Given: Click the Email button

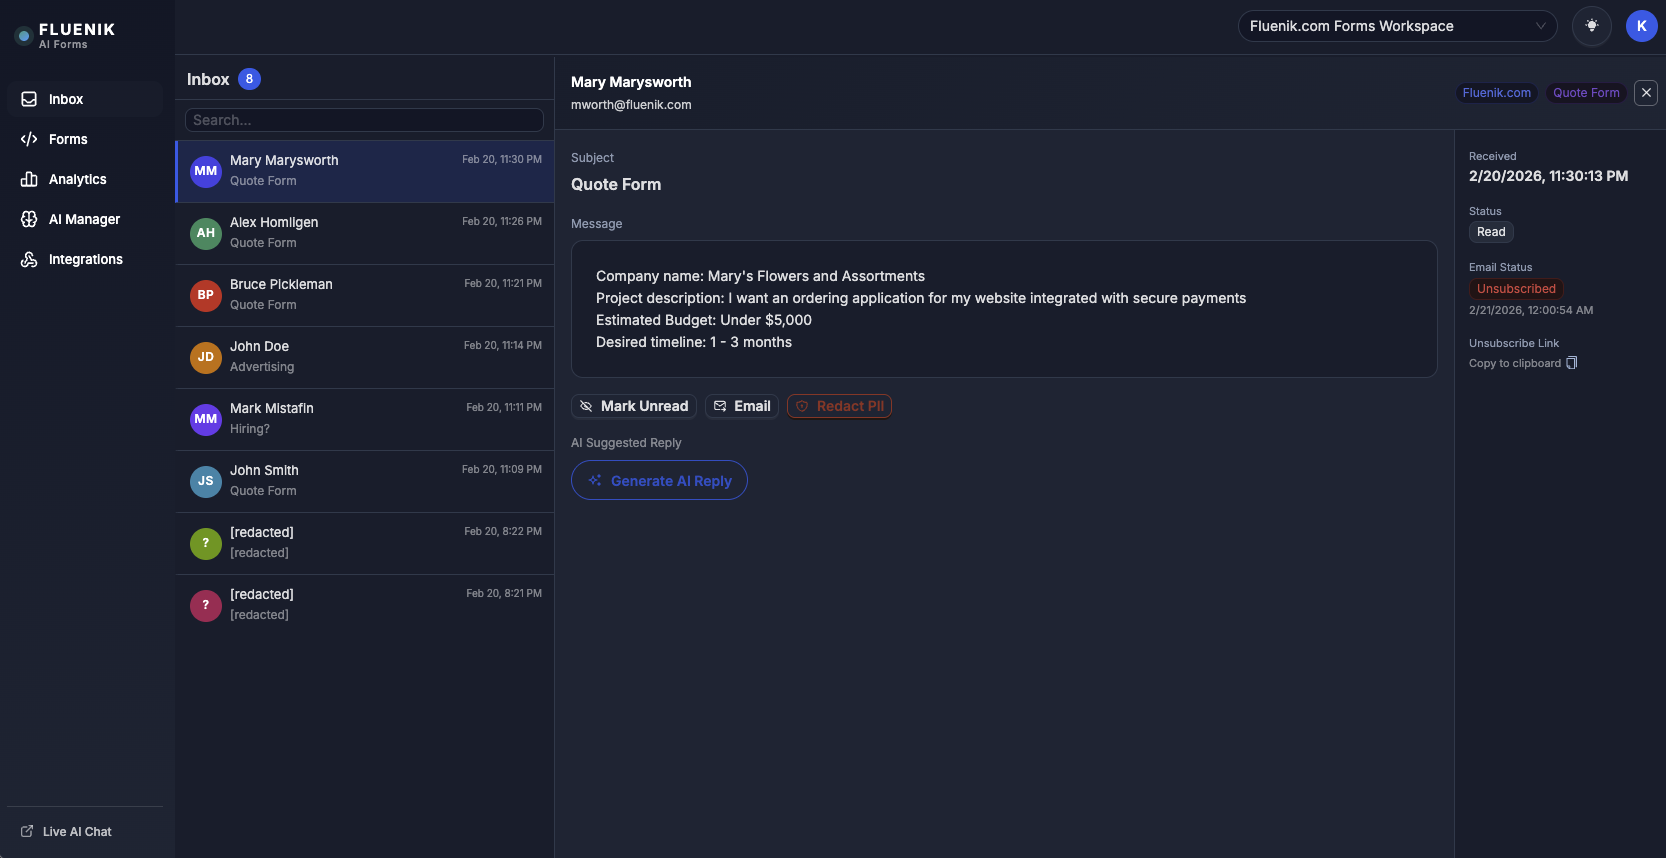Looking at the screenshot, I should [742, 406].
